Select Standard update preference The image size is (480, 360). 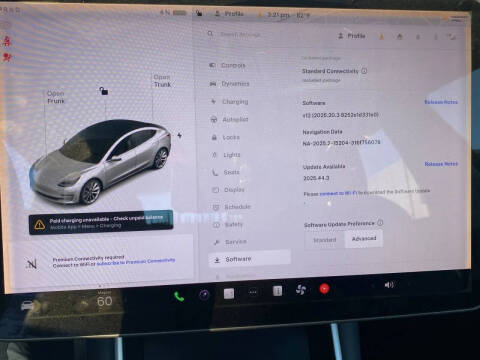coord(325,240)
